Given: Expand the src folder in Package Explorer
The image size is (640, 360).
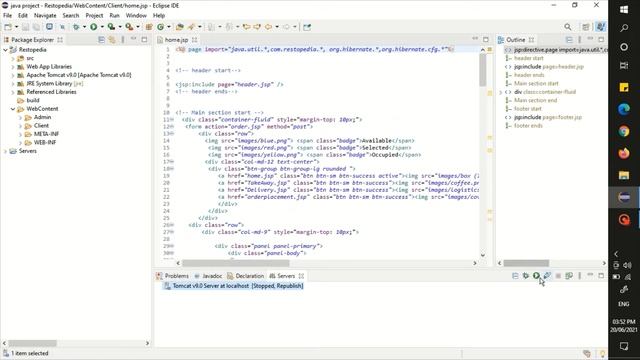Looking at the screenshot, I should 13,58.
